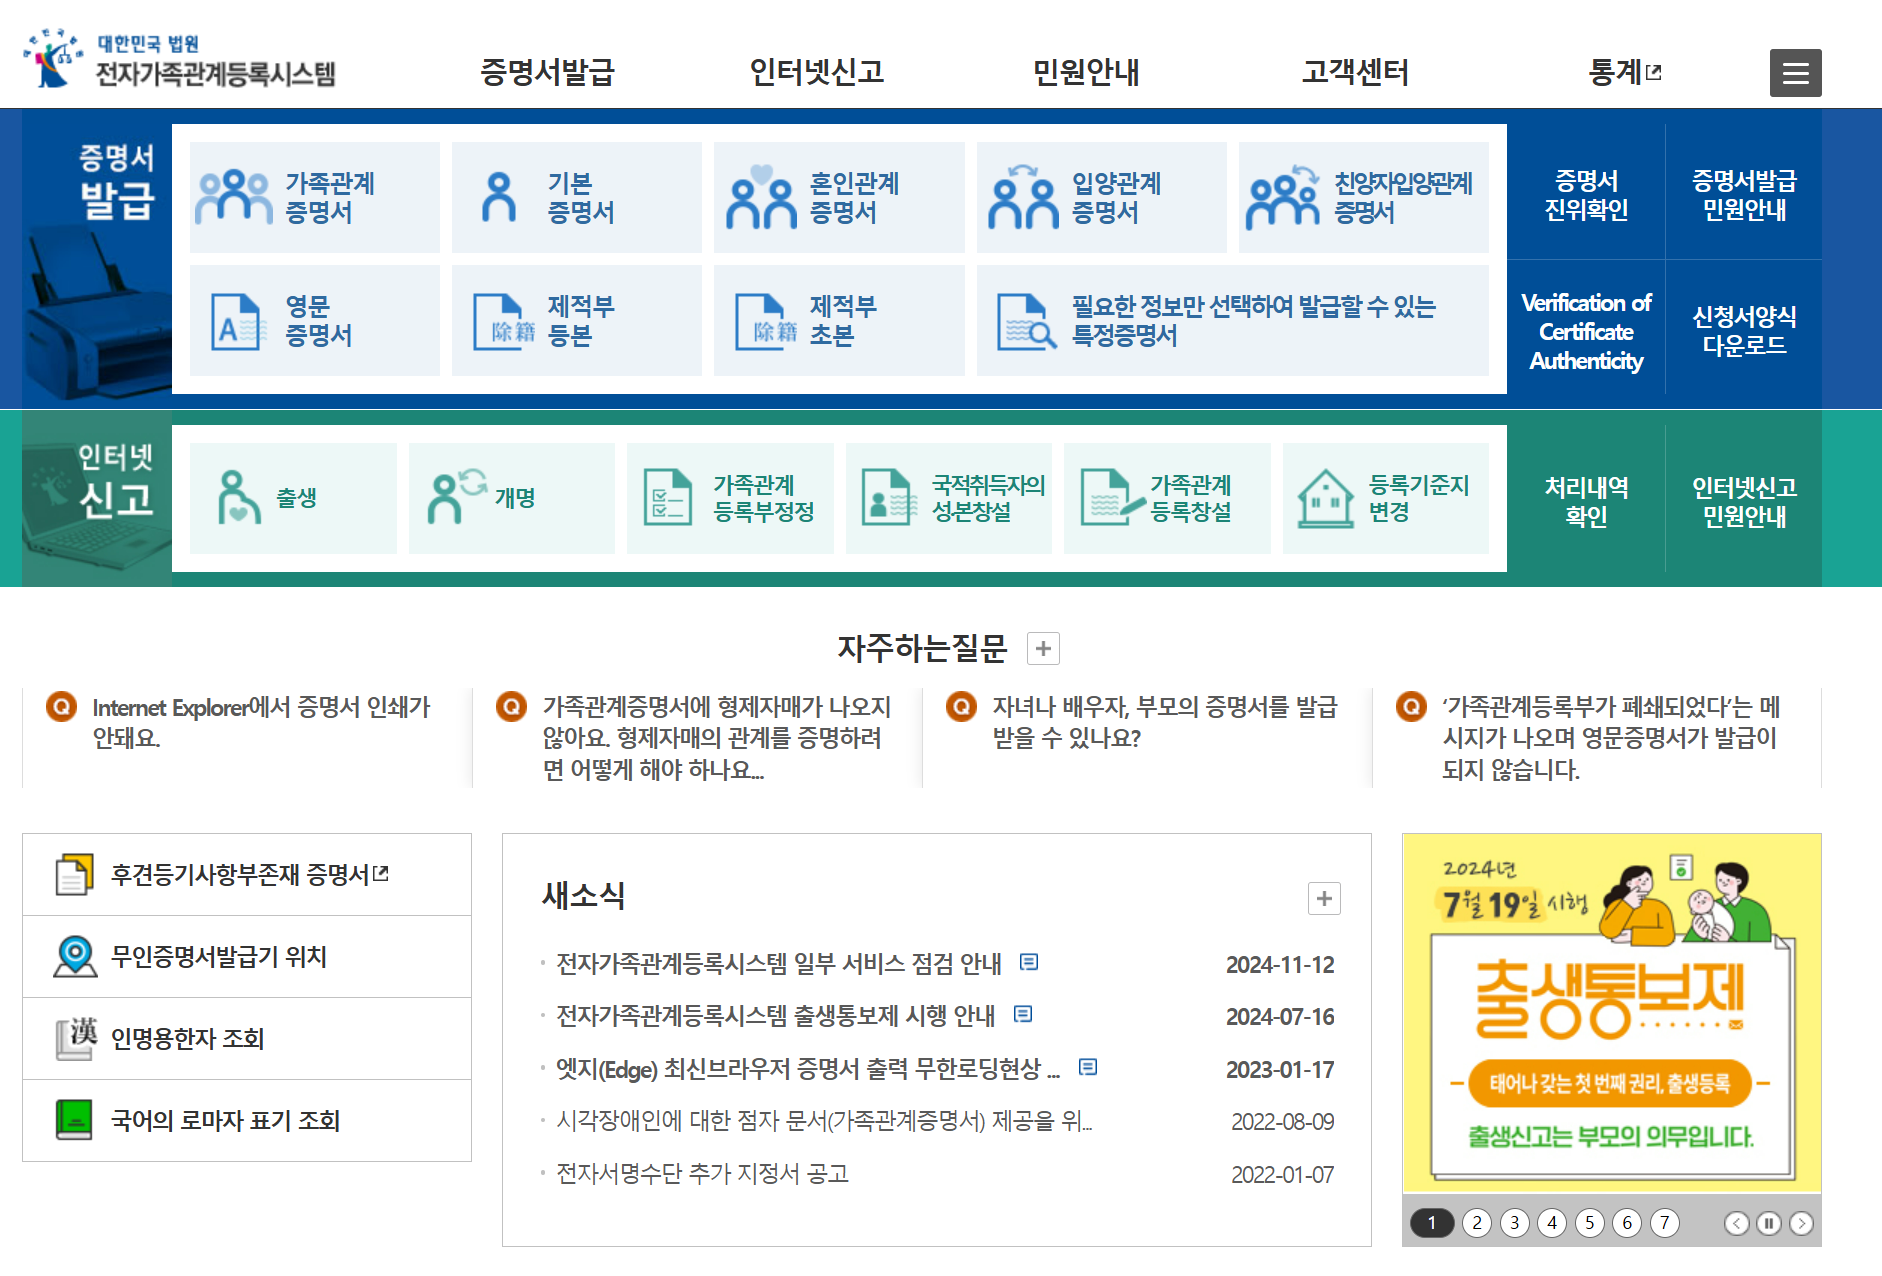
Task: Jump to carousel slide 4
Action: (x=1552, y=1221)
